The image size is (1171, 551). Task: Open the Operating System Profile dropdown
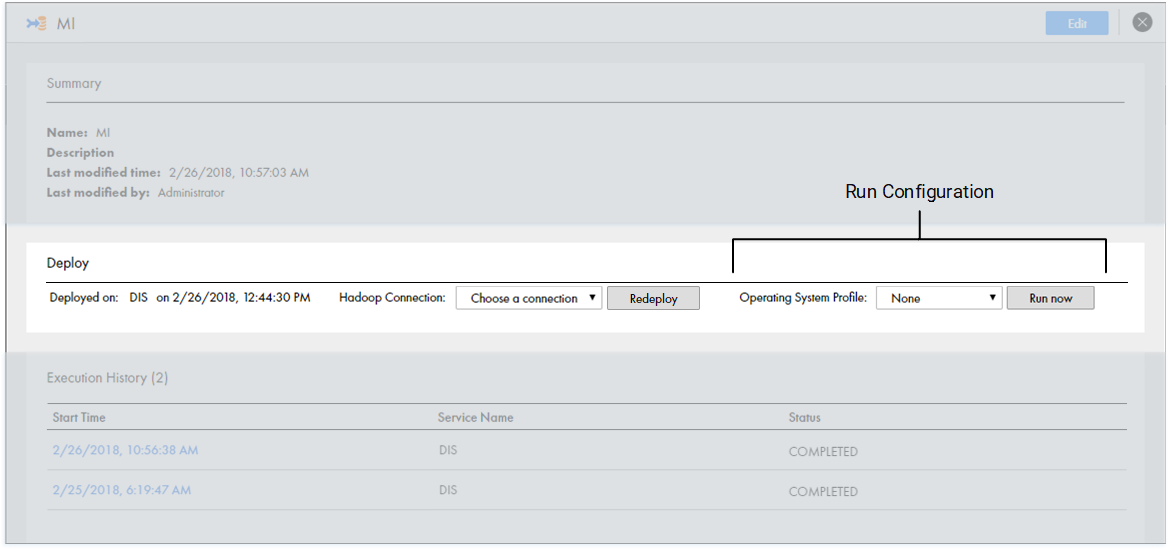pyautogui.click(x=939, y=298)
